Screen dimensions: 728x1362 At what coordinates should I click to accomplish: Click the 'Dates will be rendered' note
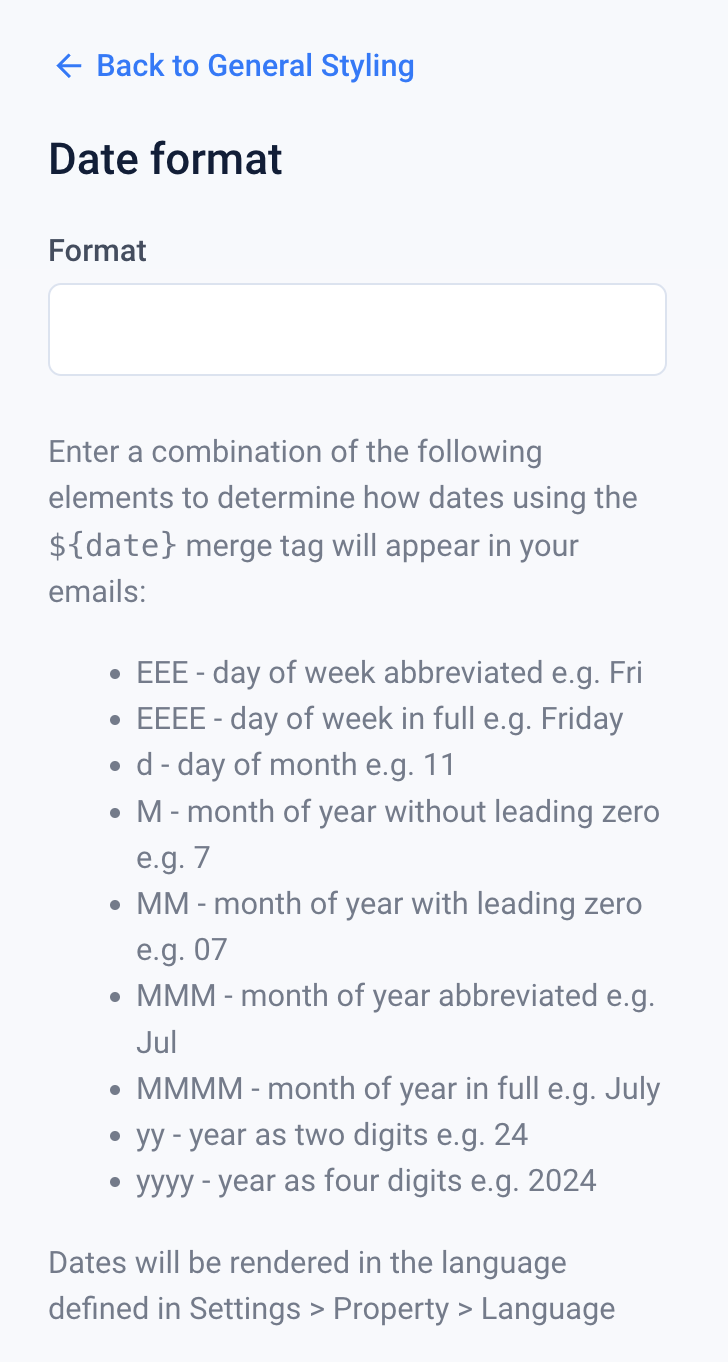click(307, 1262)
